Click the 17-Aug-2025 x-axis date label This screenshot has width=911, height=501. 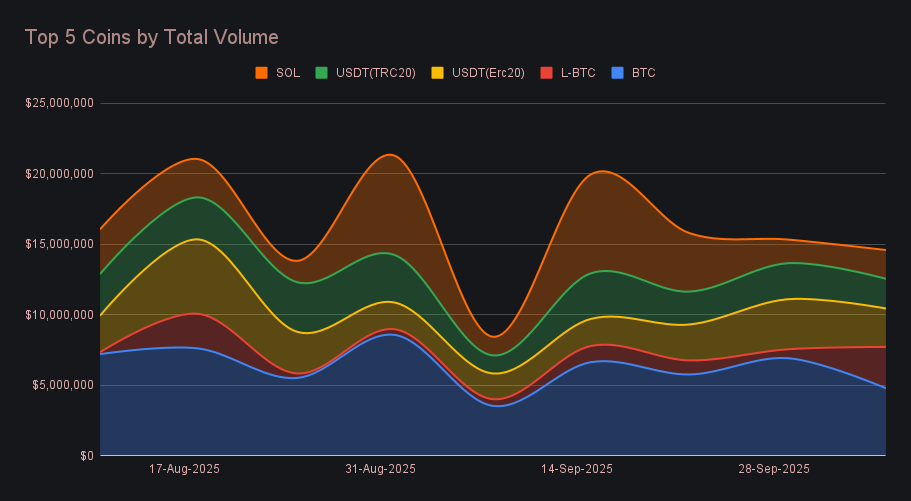pyautogui.click(x=184, y=468)
